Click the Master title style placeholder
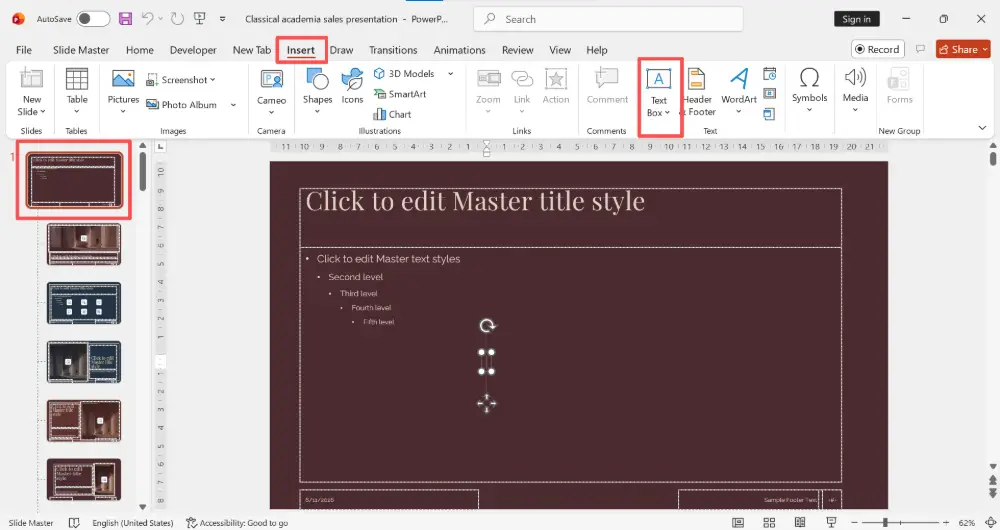This screenshot has width=1000, height=530. pos(570,217)
